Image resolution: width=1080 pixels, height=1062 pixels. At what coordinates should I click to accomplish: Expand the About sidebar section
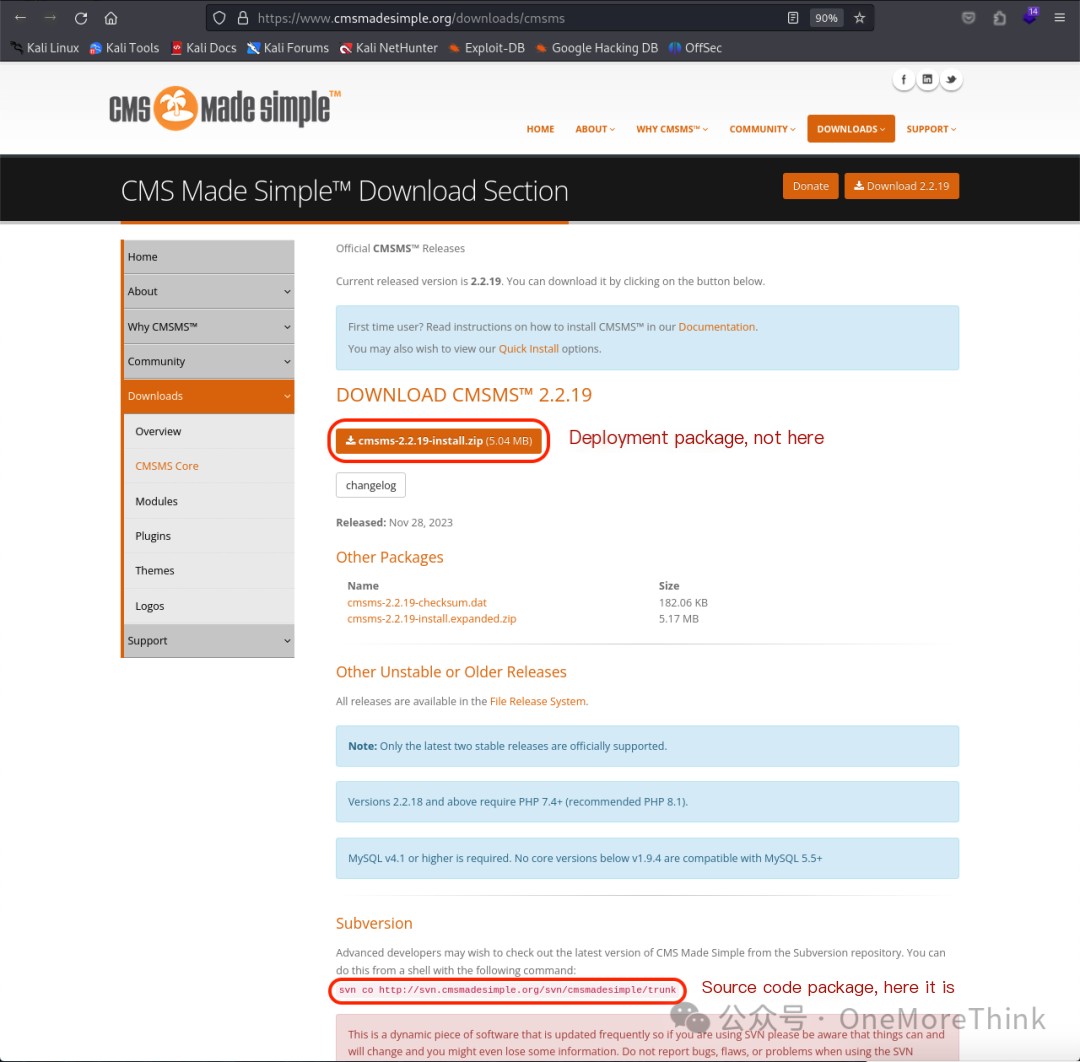209,291
